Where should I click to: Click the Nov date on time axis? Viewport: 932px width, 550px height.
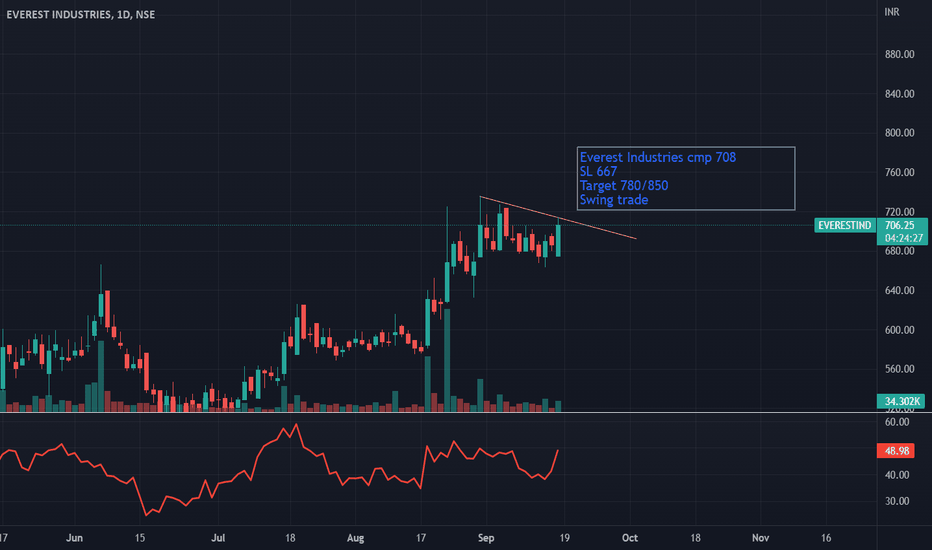(760, 538)
